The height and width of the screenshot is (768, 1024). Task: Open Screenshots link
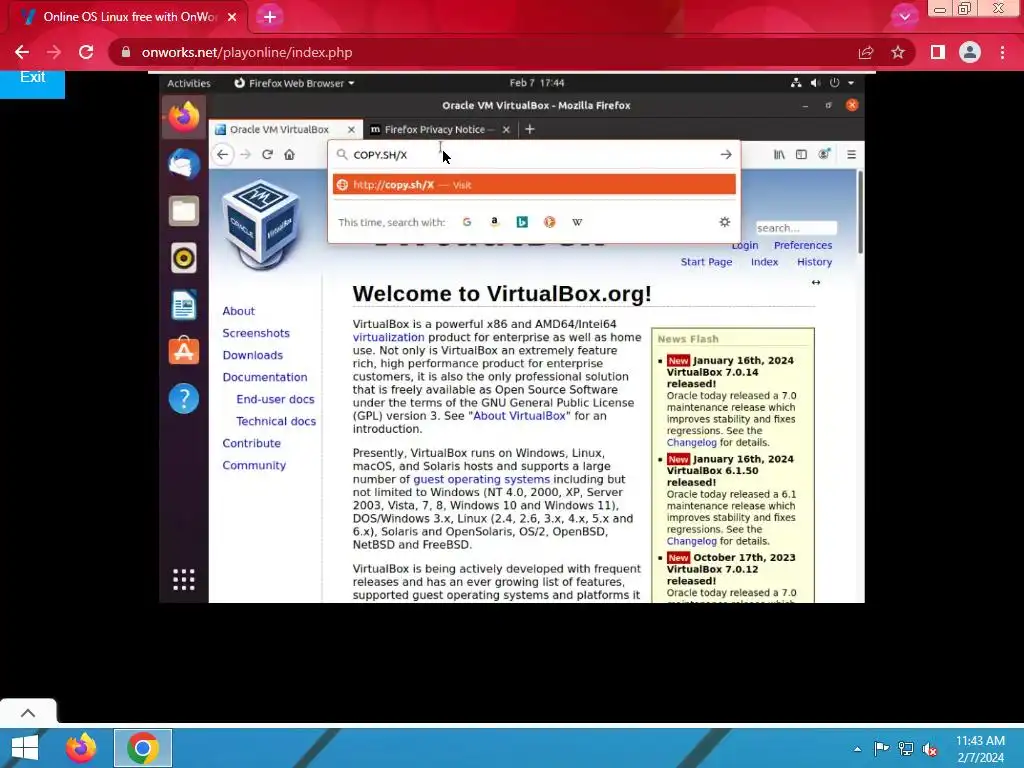click(256, 333)
